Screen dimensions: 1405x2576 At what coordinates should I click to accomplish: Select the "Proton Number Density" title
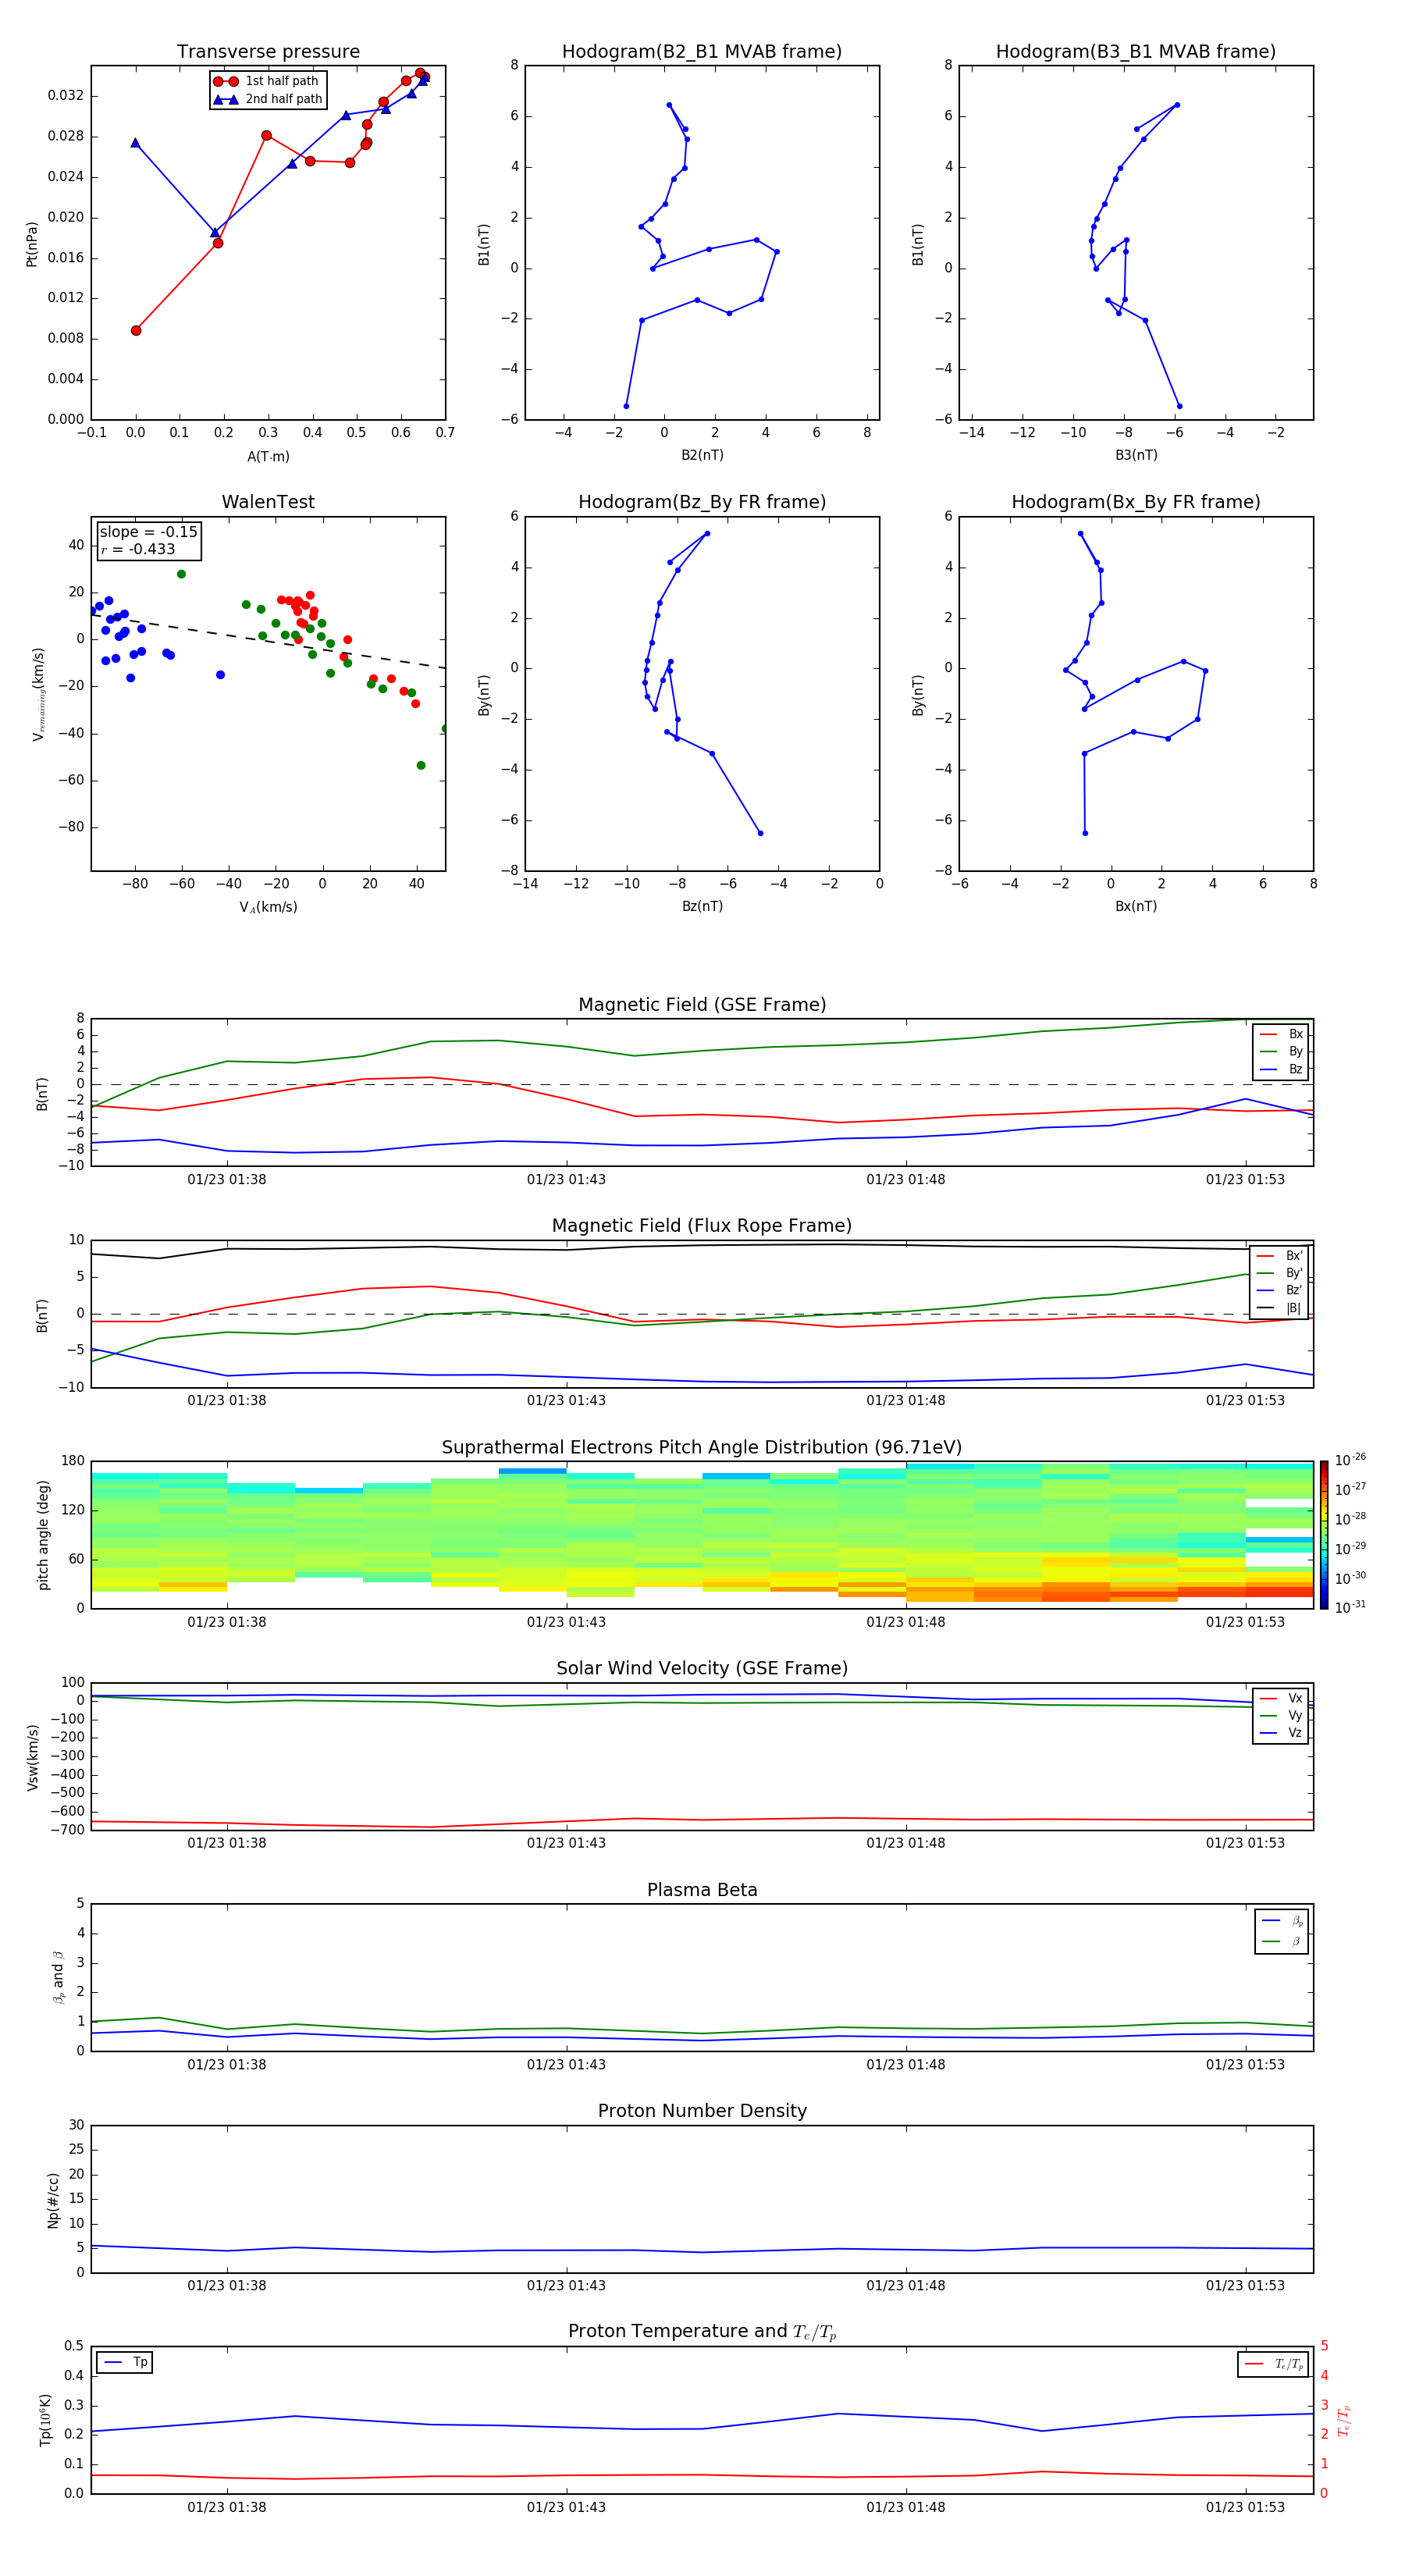(702, 2111)
